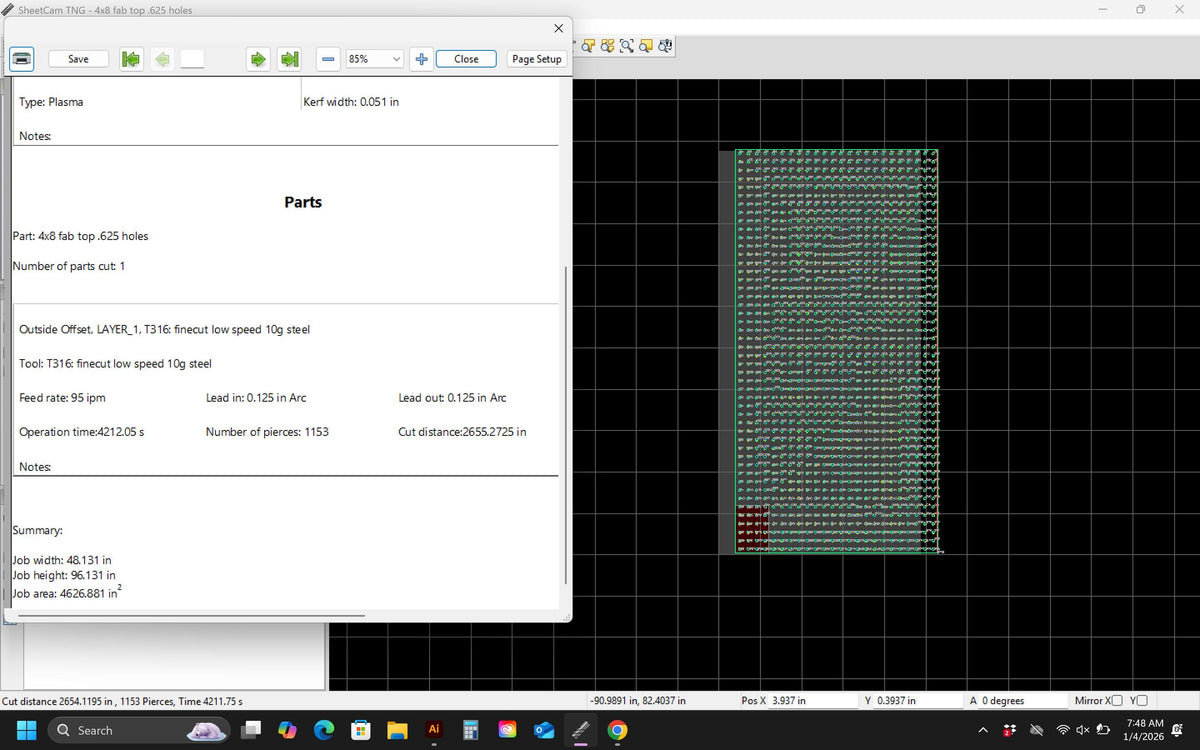Viewport: 1200px width, 750px height.
Task: Click the page number field in preview toolbar
Action: point(192,59)
